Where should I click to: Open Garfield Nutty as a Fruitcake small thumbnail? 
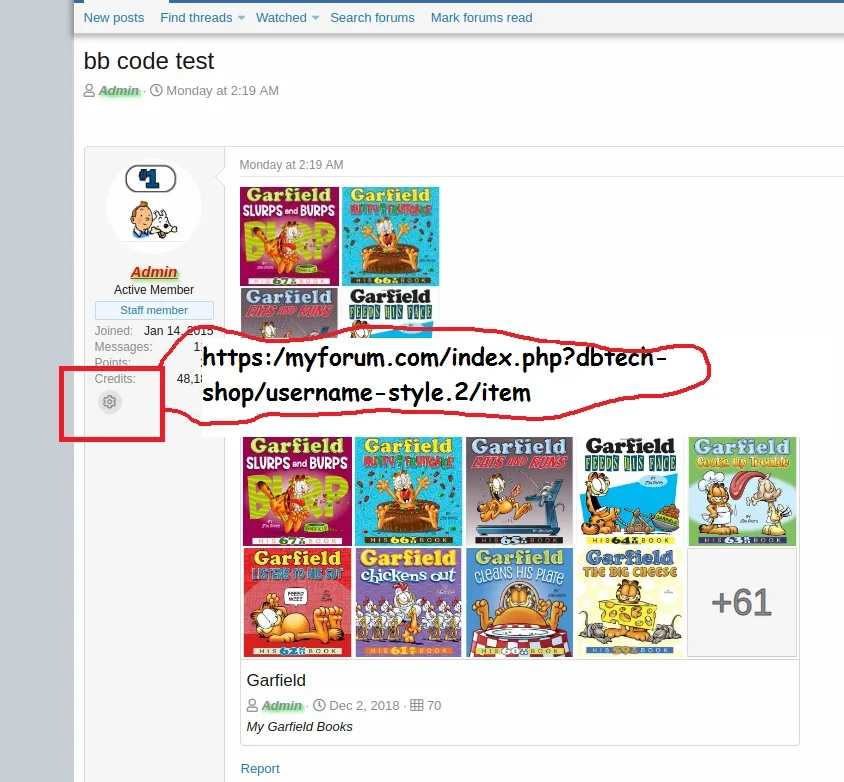coord(390,236)
